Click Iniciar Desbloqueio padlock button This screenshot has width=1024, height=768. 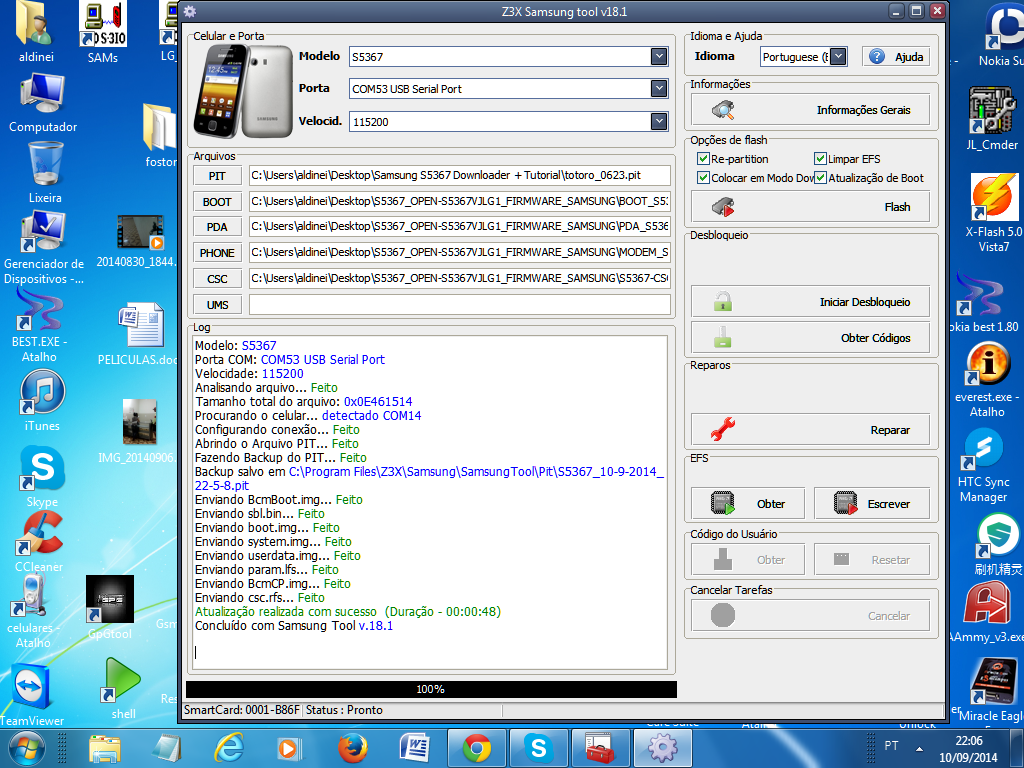[x=810, y=302]
